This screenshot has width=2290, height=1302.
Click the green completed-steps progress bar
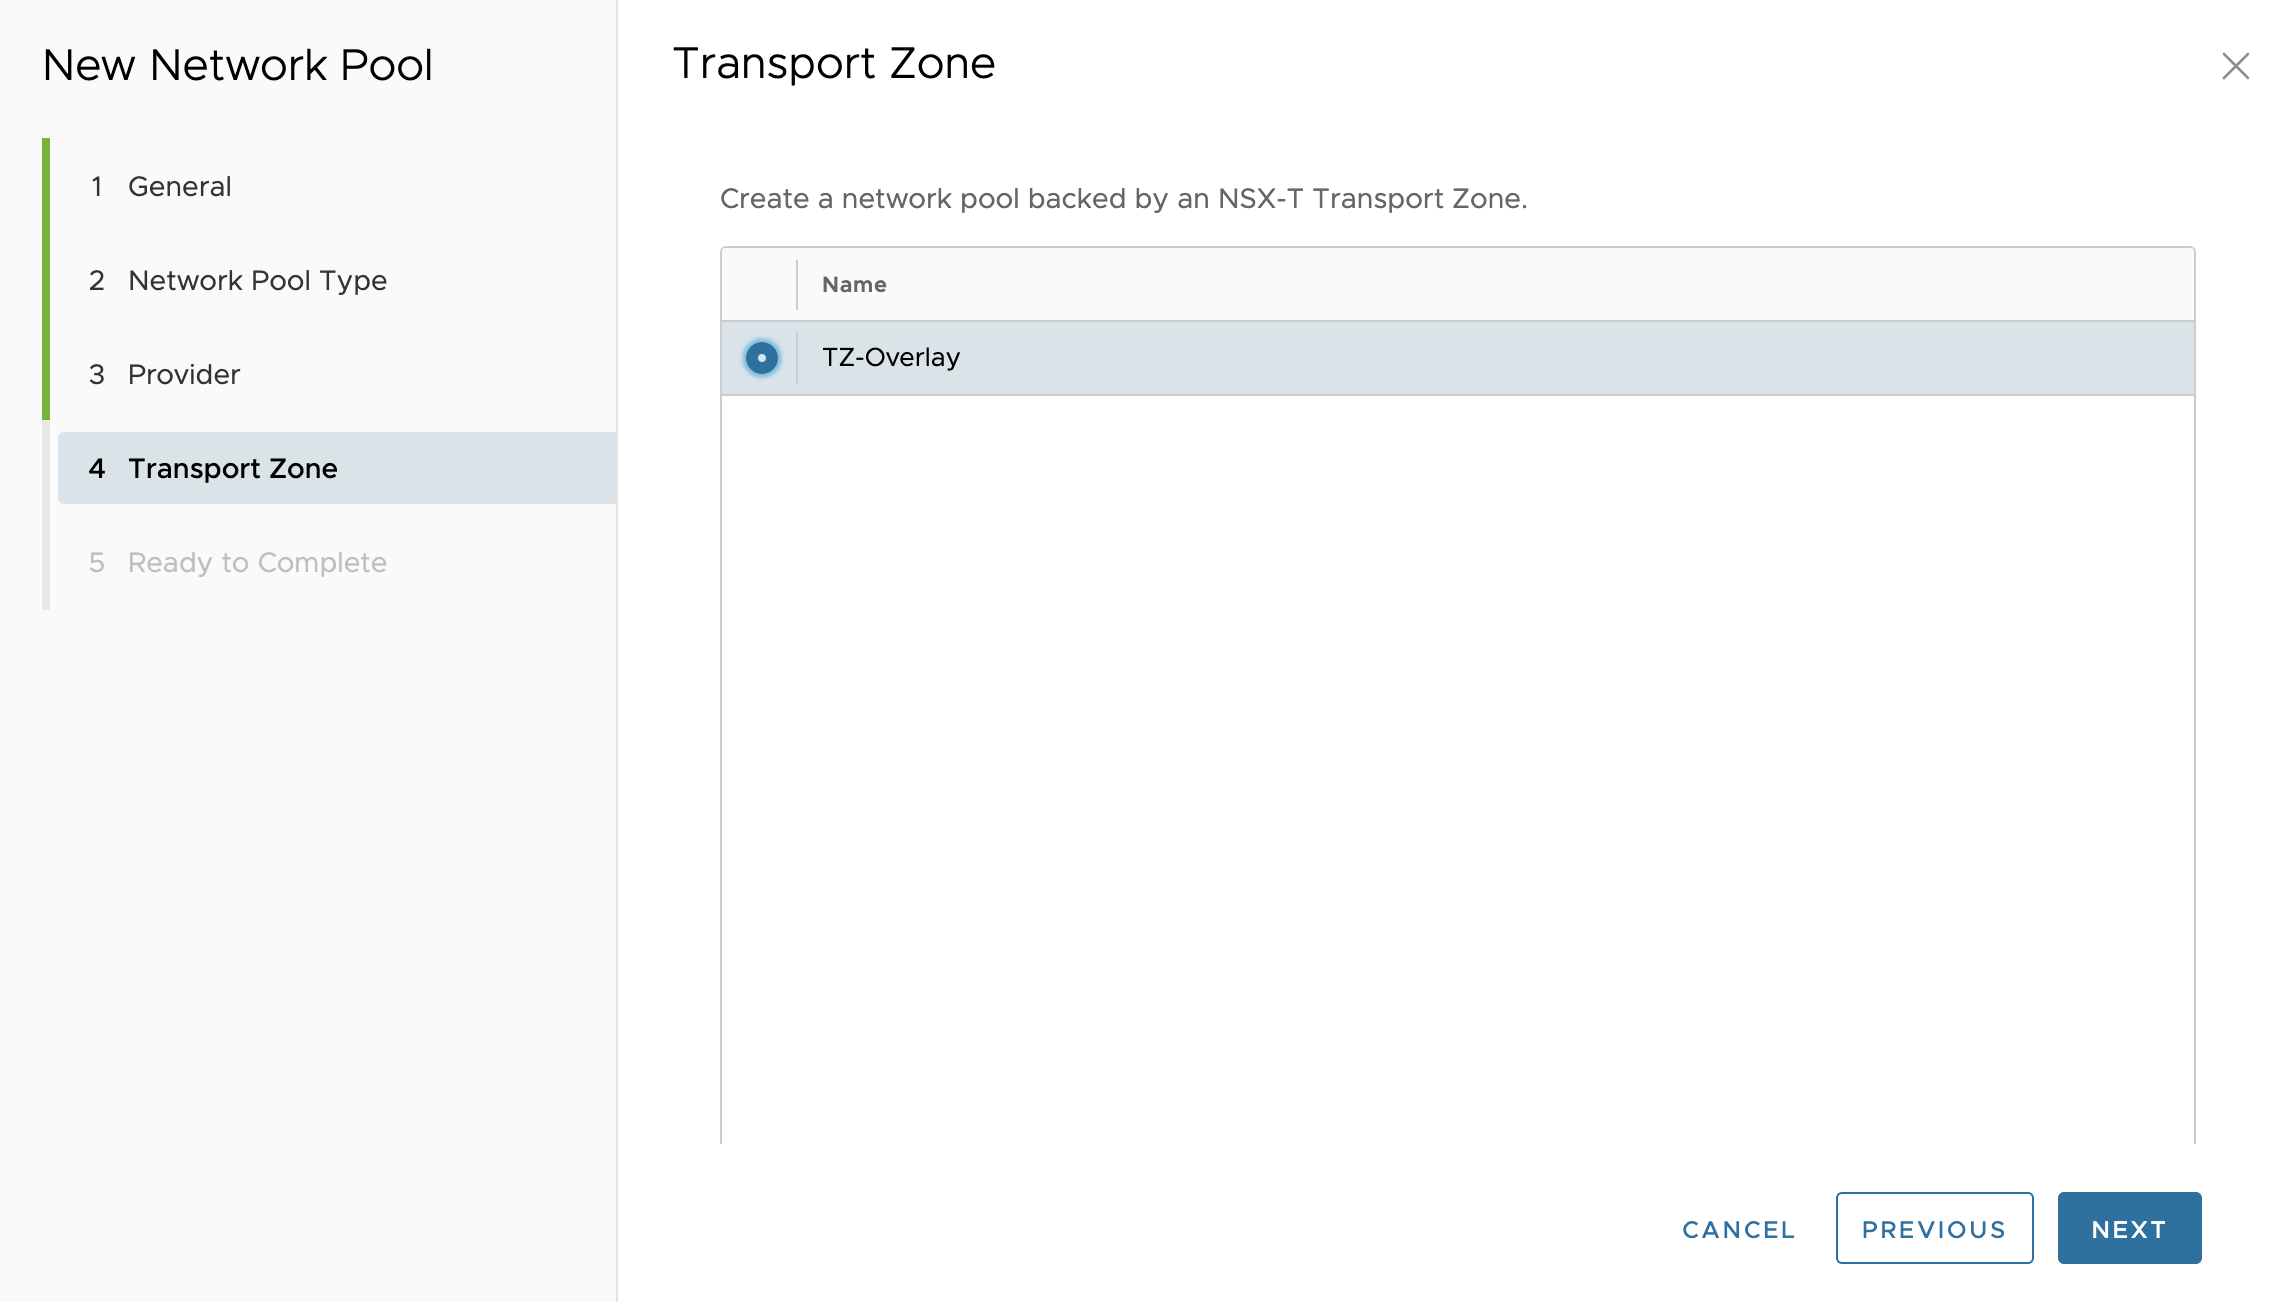point(46,278)
